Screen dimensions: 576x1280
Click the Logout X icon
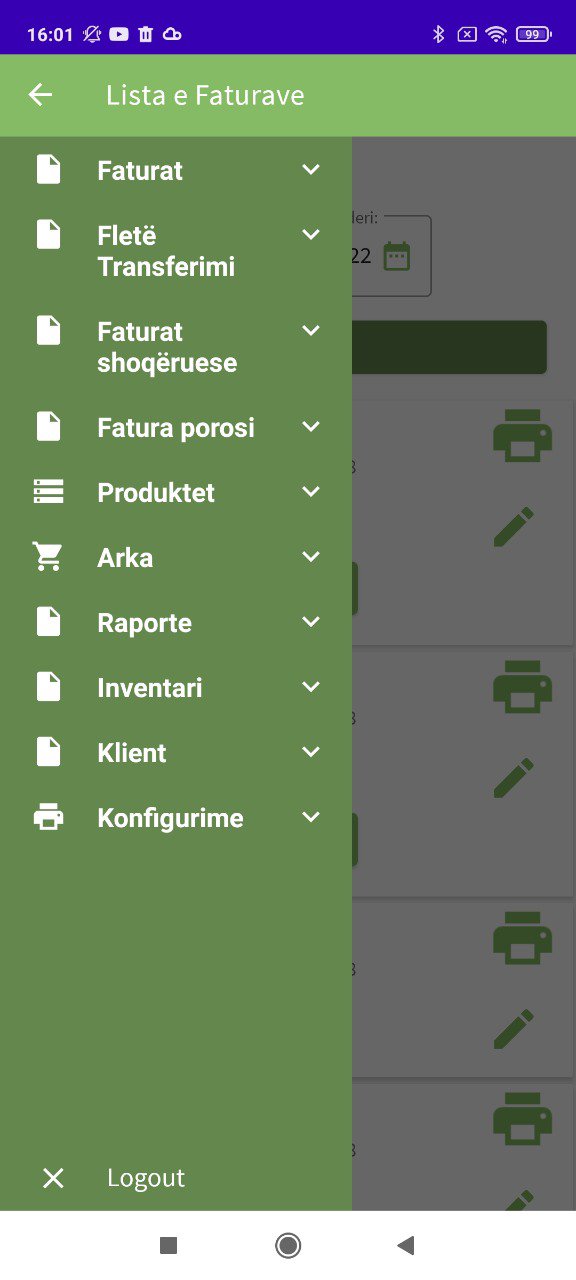(53, 1178)
